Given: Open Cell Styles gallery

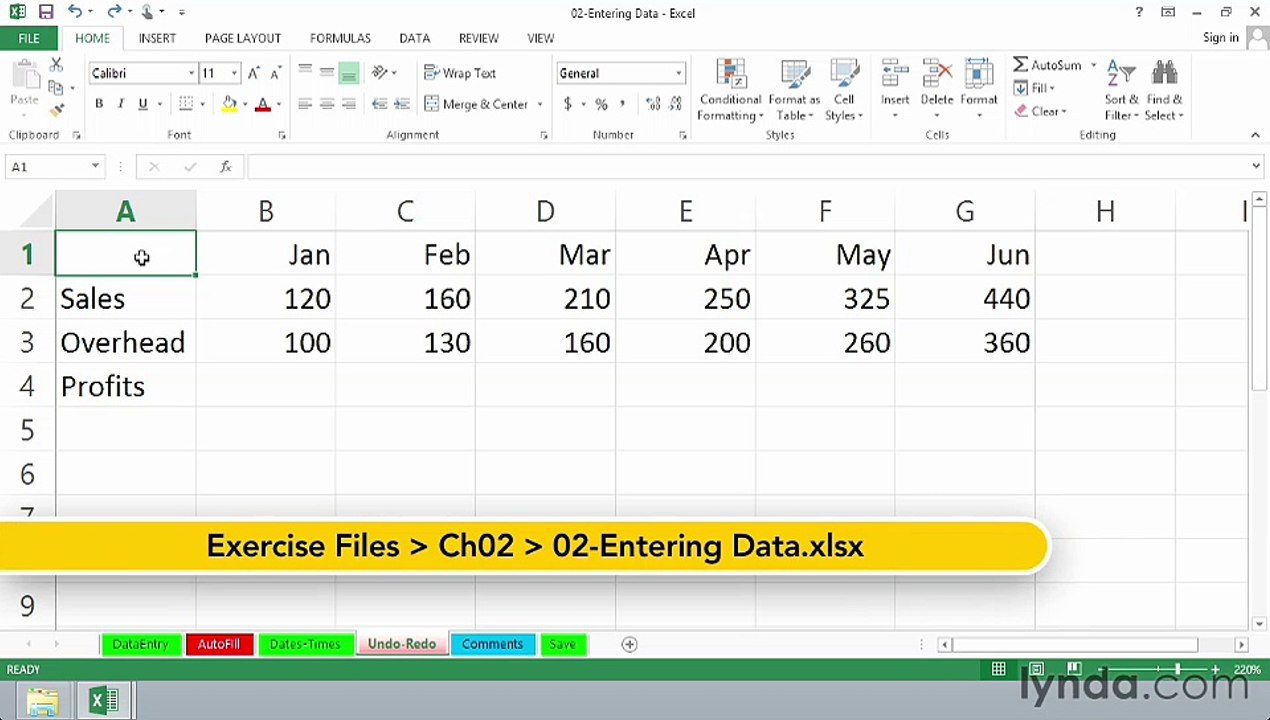Looking at the screenshot, I should pos(844,90).
